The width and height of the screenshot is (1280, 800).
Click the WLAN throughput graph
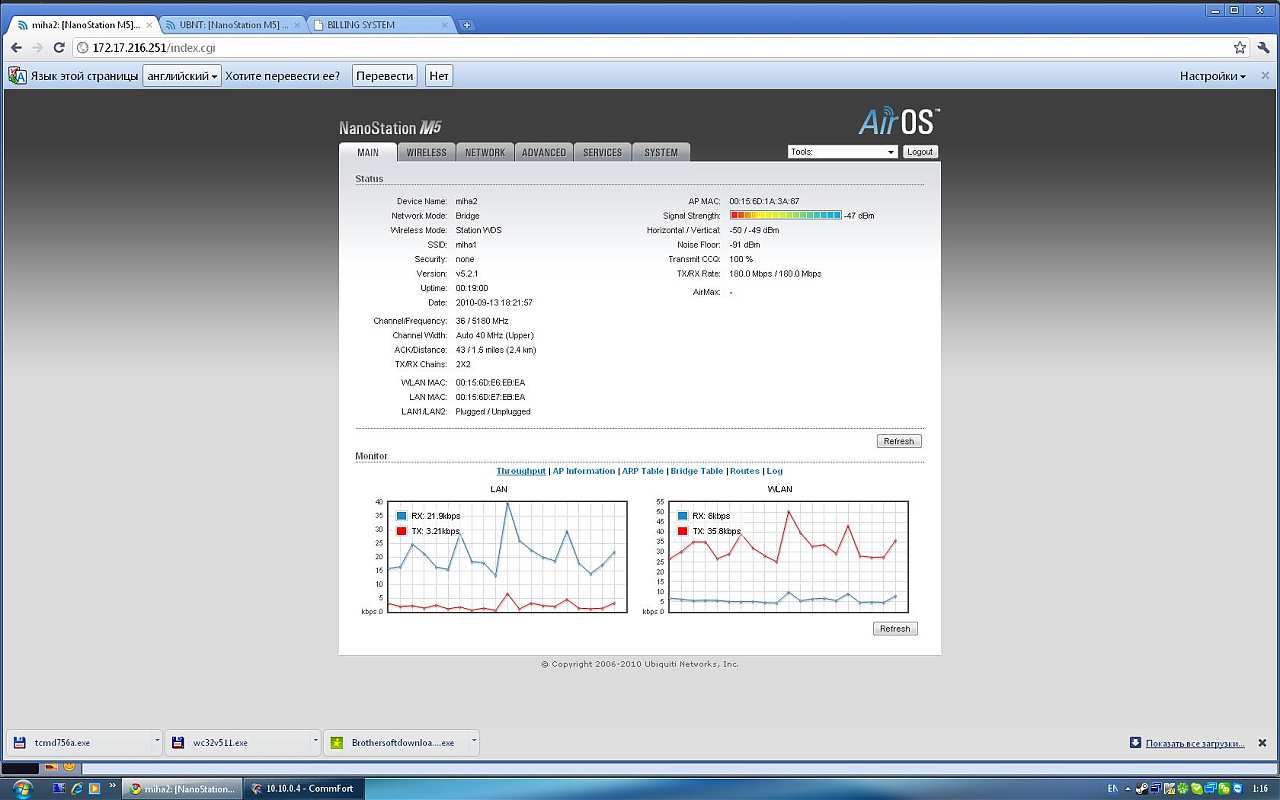pos(788,556)
